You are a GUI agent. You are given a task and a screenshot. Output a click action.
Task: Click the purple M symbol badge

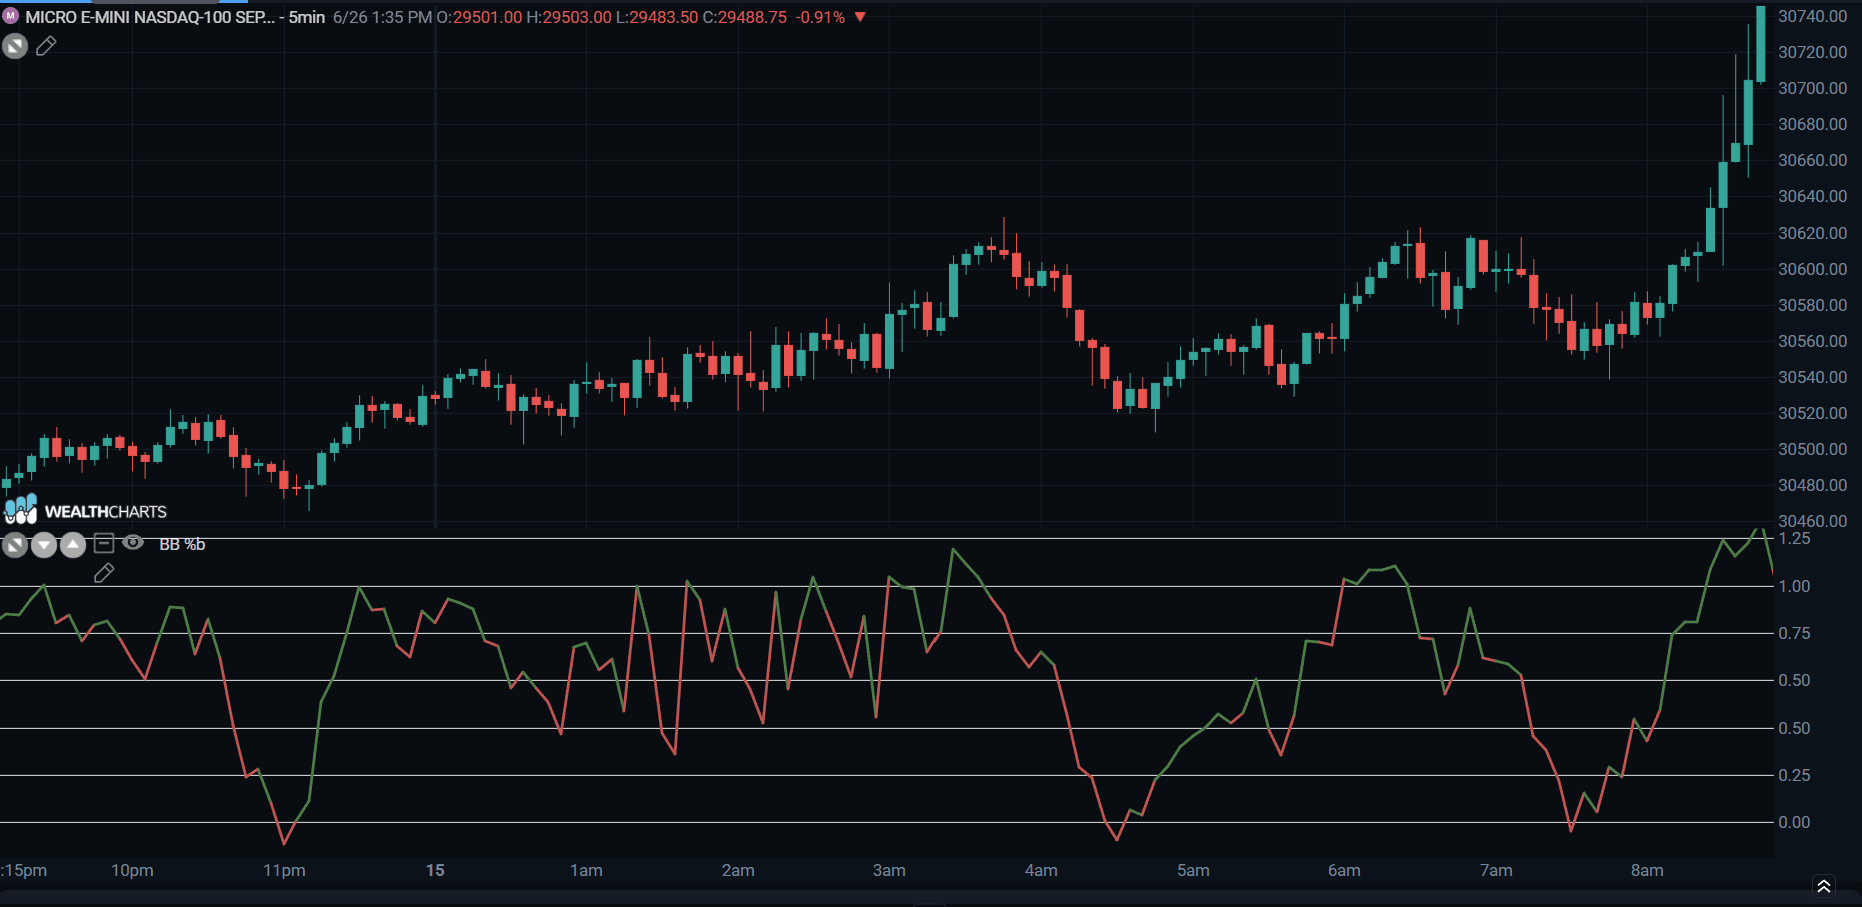coord(11,16)
